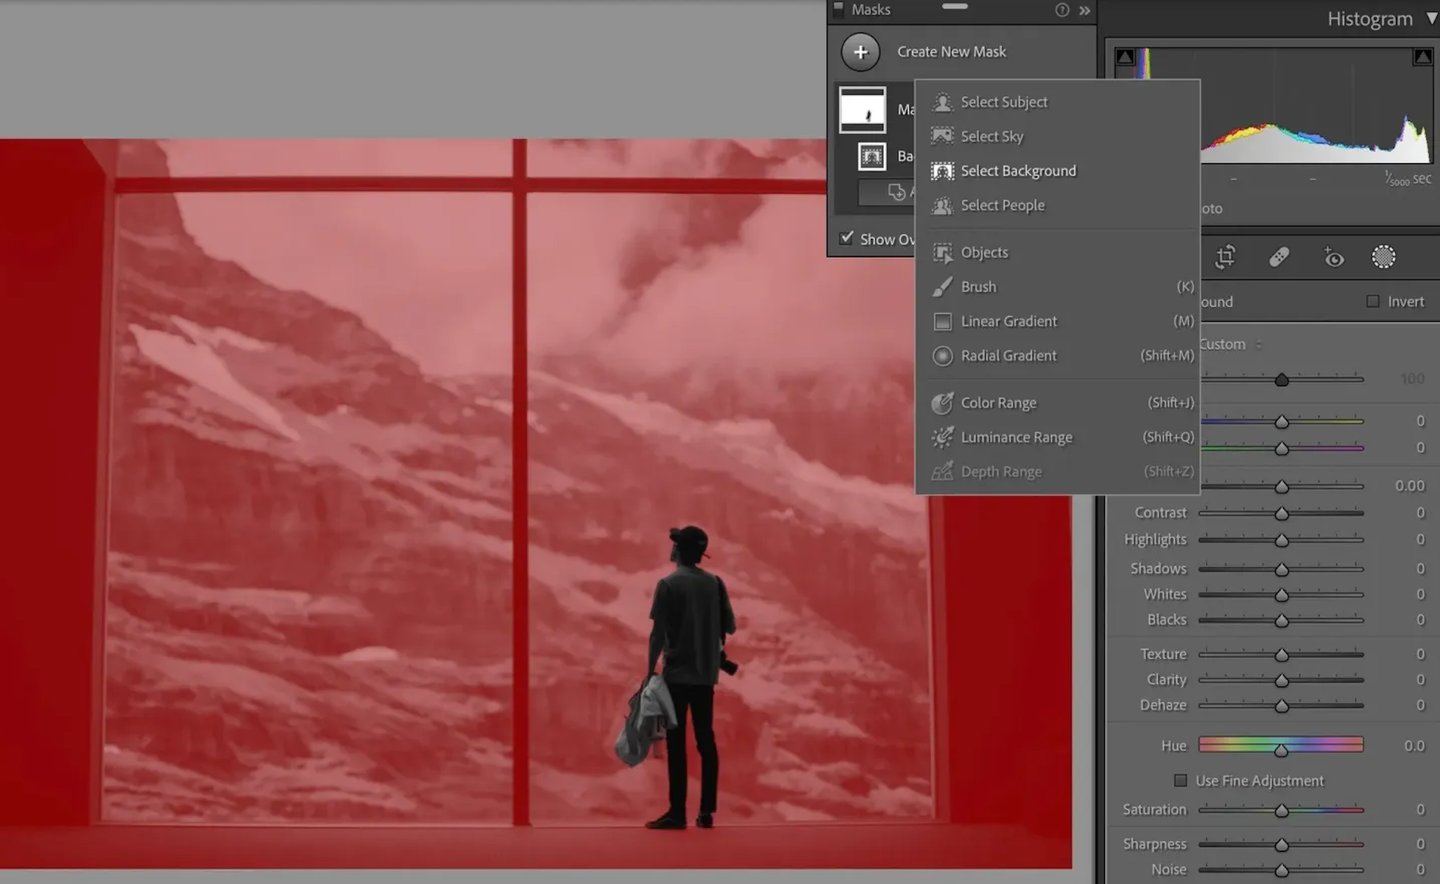Click the blue-yellow Temperature slider handle

pos(1281,422)
